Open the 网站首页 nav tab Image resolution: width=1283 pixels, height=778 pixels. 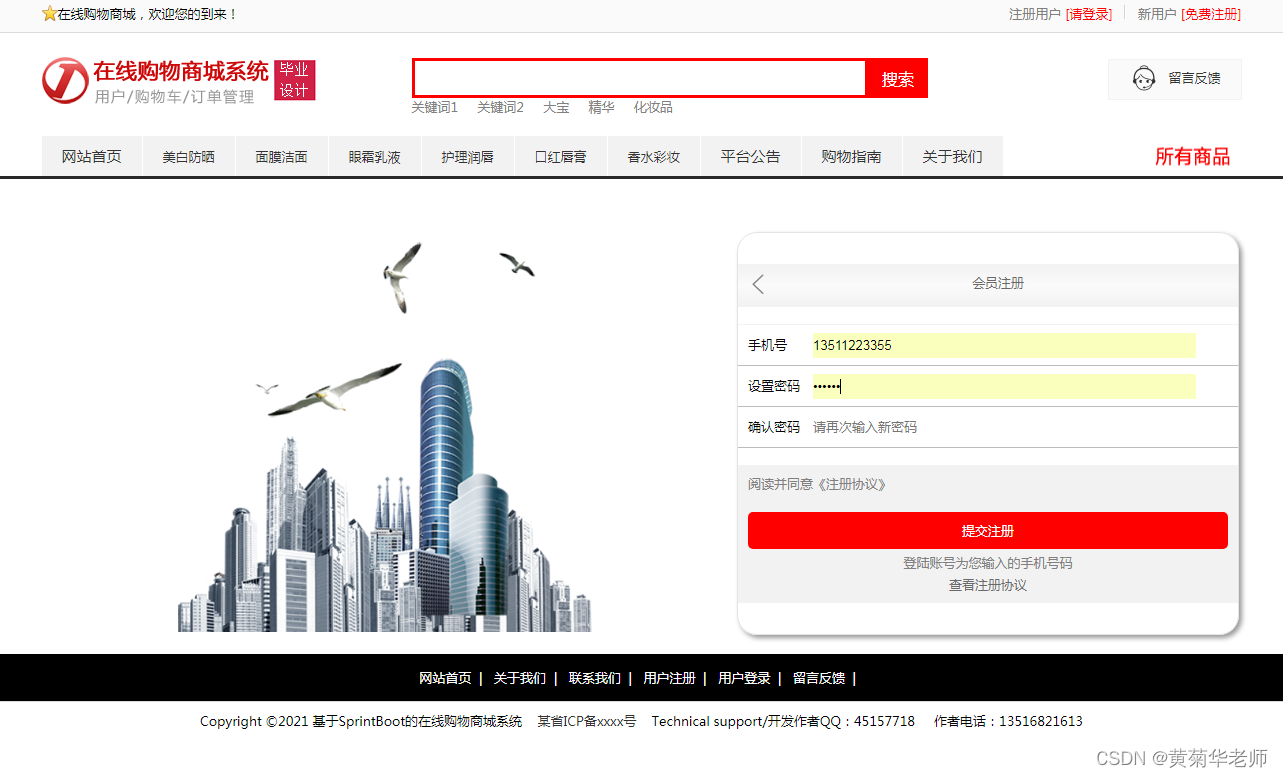tap(92, 157)
